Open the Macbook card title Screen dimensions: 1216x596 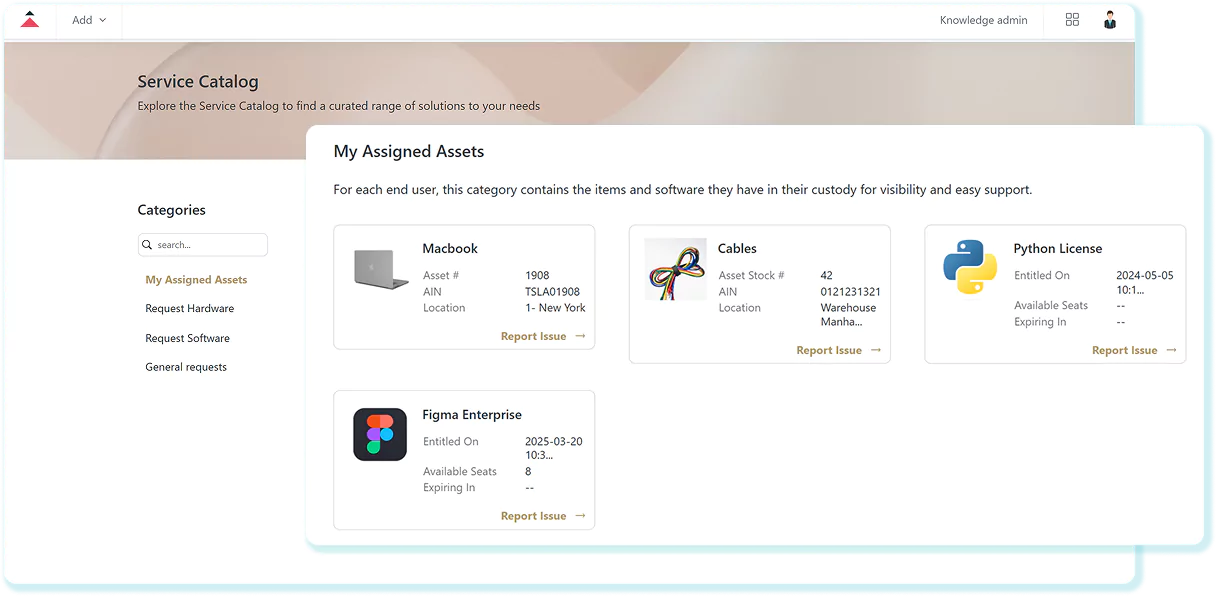[450, 248]
